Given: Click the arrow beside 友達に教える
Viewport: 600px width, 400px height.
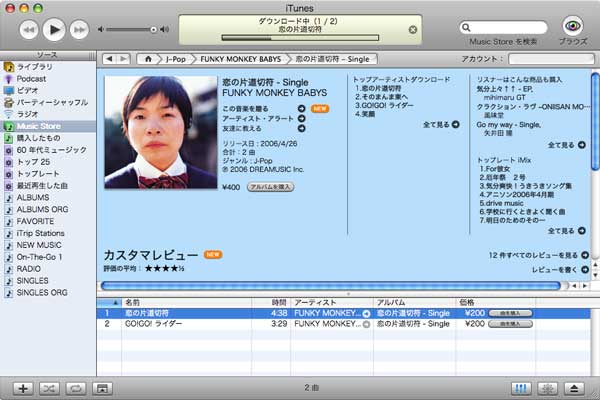Looking at the screenshot, I should tap(302, 128).
